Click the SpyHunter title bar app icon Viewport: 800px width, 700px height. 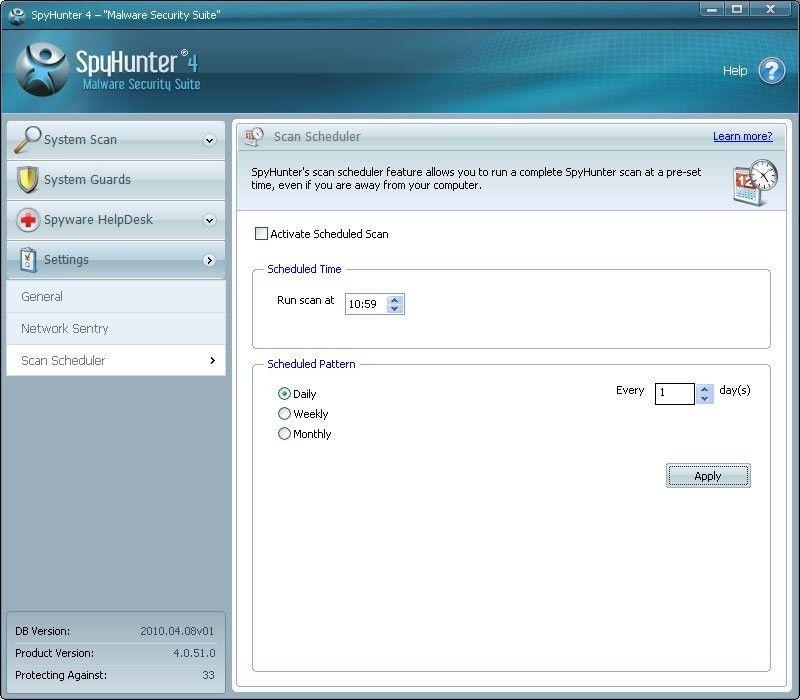tap(17, 15)
